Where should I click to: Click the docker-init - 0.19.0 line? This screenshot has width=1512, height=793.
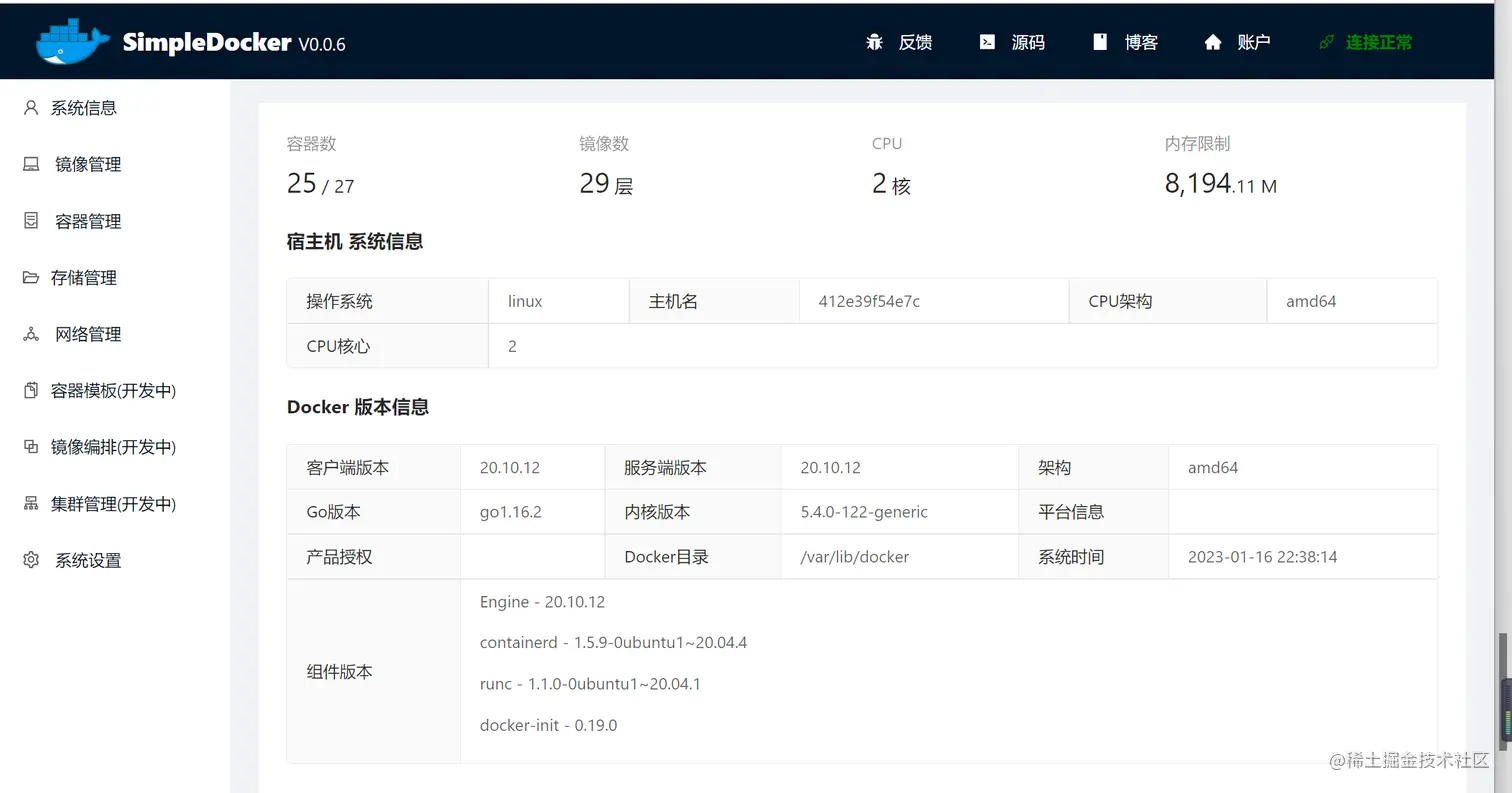pos(548,725)
